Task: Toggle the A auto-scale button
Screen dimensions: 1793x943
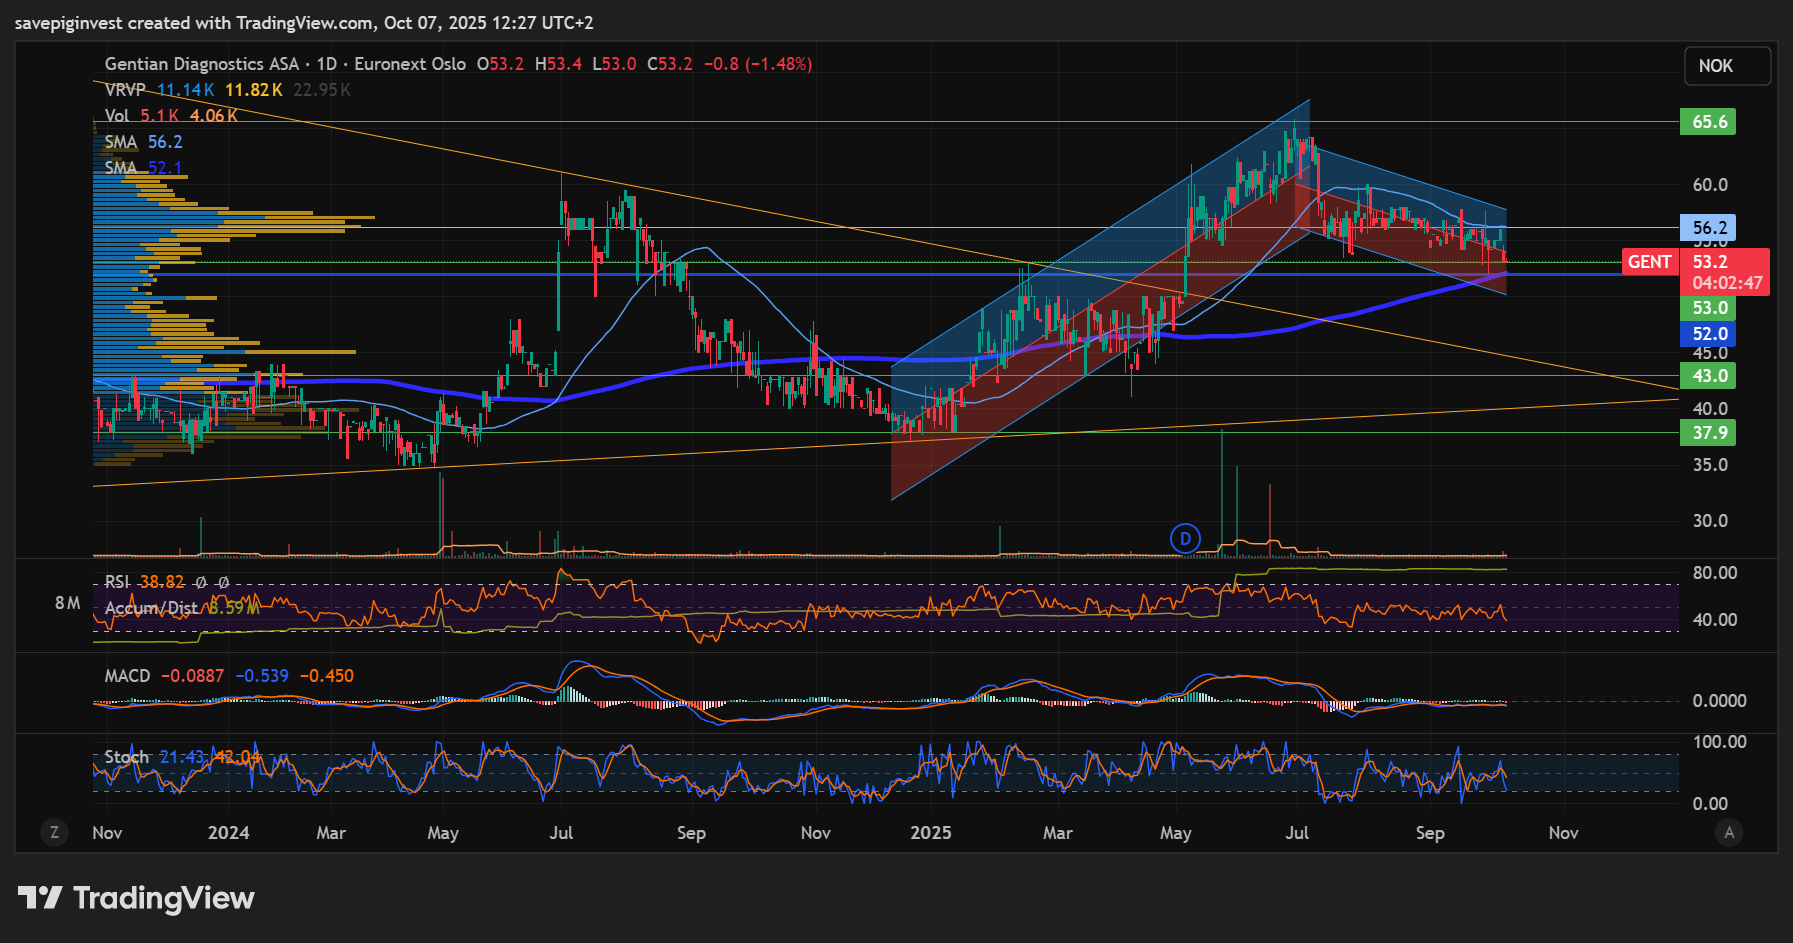Action: pos(1729,832)
